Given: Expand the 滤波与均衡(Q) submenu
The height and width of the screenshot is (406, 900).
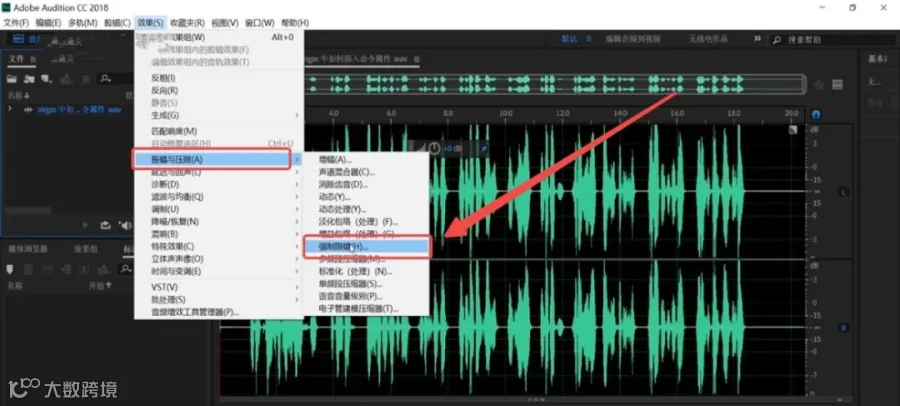Looking at the screenshot, I should 218,196.
